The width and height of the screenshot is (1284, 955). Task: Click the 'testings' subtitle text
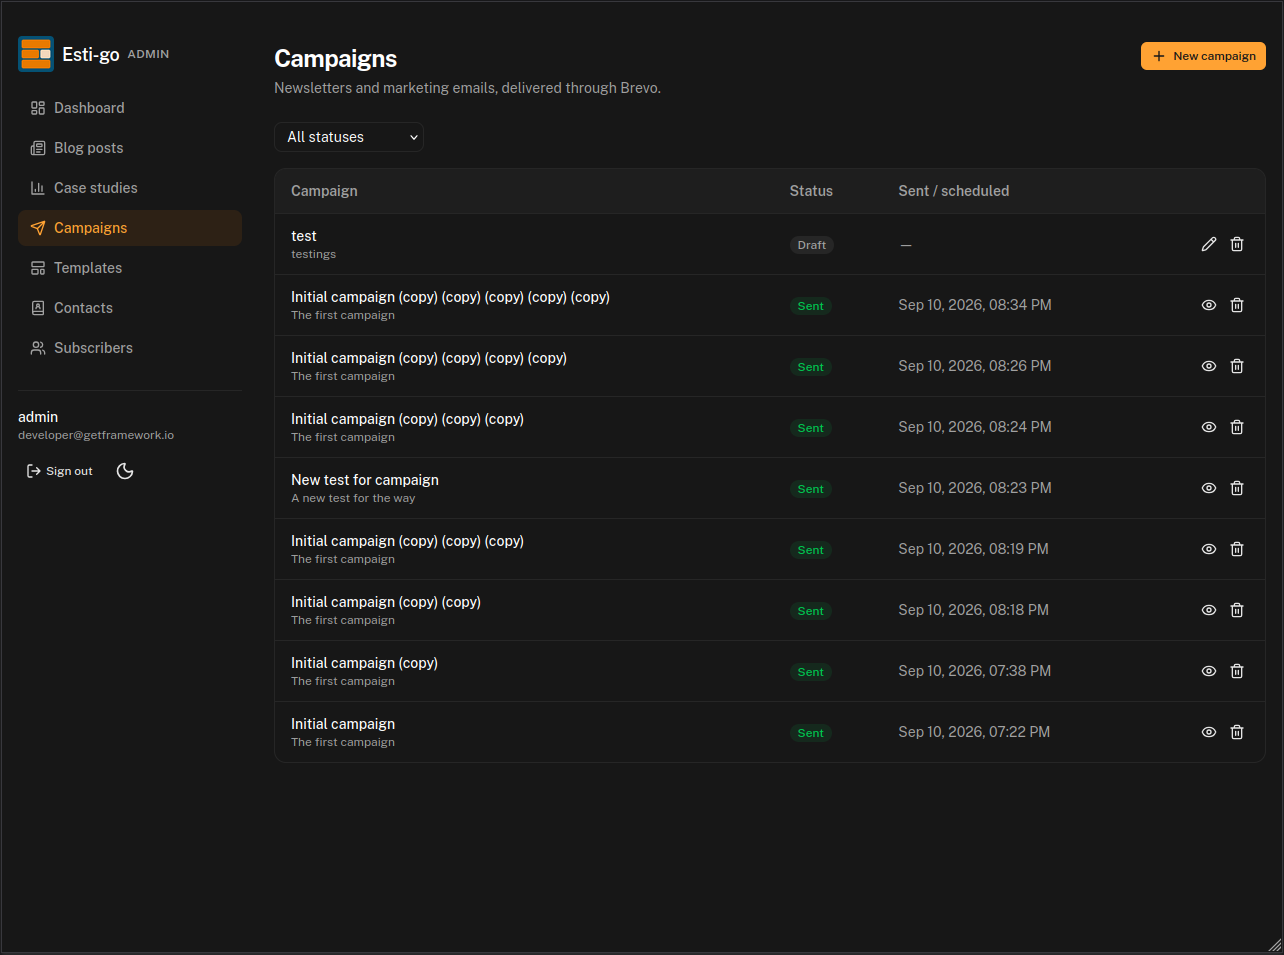coord(313,254)
